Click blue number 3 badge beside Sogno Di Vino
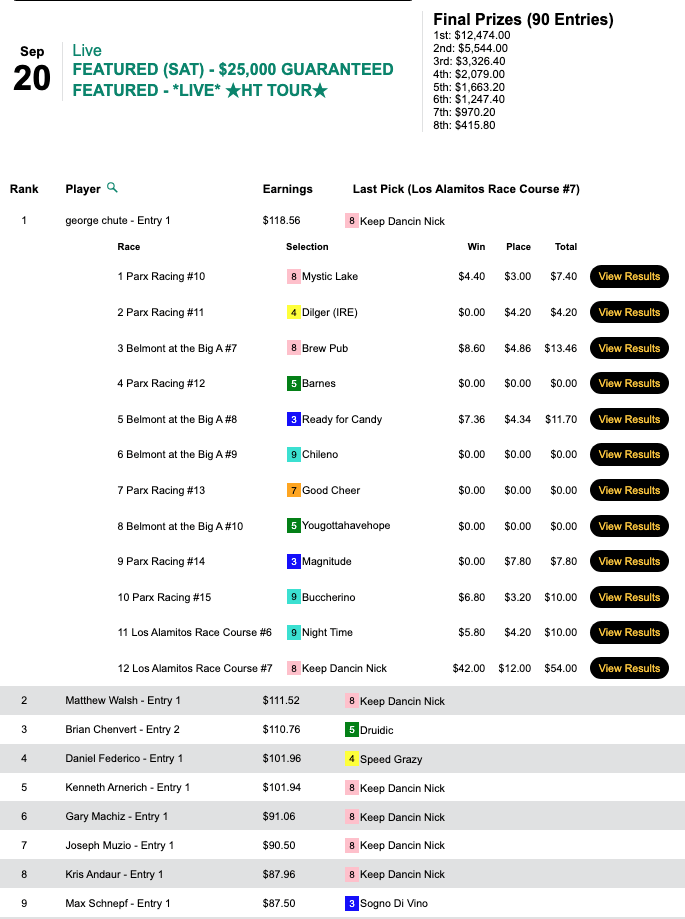The image size is (685, 919). pyautogui.click(x=351, y=903)
